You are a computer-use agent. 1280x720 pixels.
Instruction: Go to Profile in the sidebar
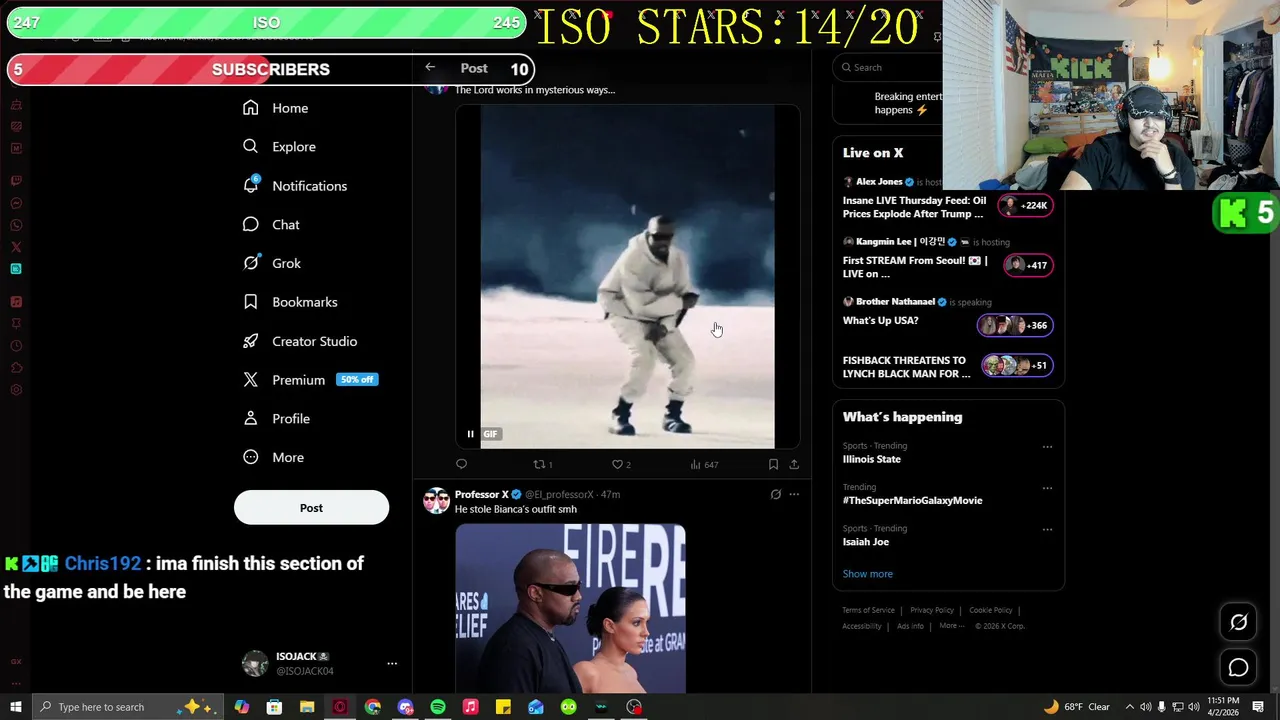(x=277, y=419)
